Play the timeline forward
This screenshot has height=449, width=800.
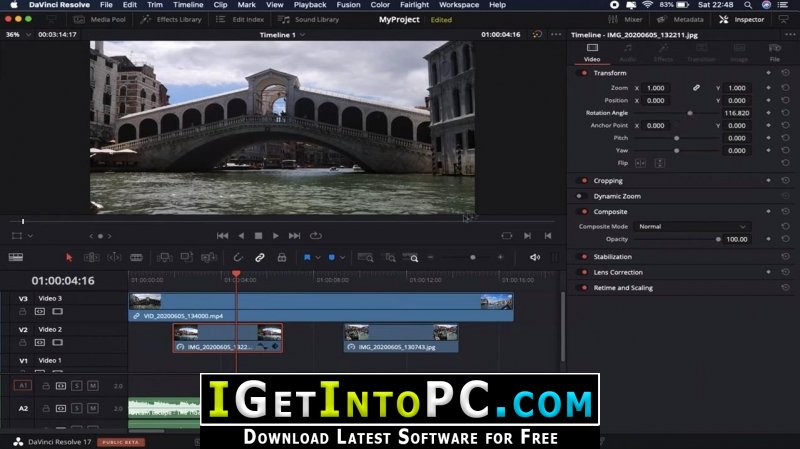(276, 236)
